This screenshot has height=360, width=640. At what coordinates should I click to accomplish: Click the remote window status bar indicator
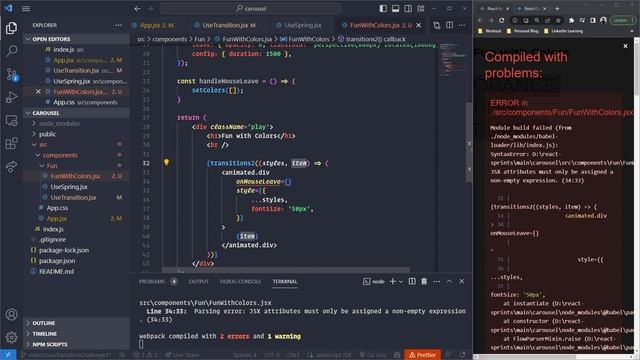(8, 355)
